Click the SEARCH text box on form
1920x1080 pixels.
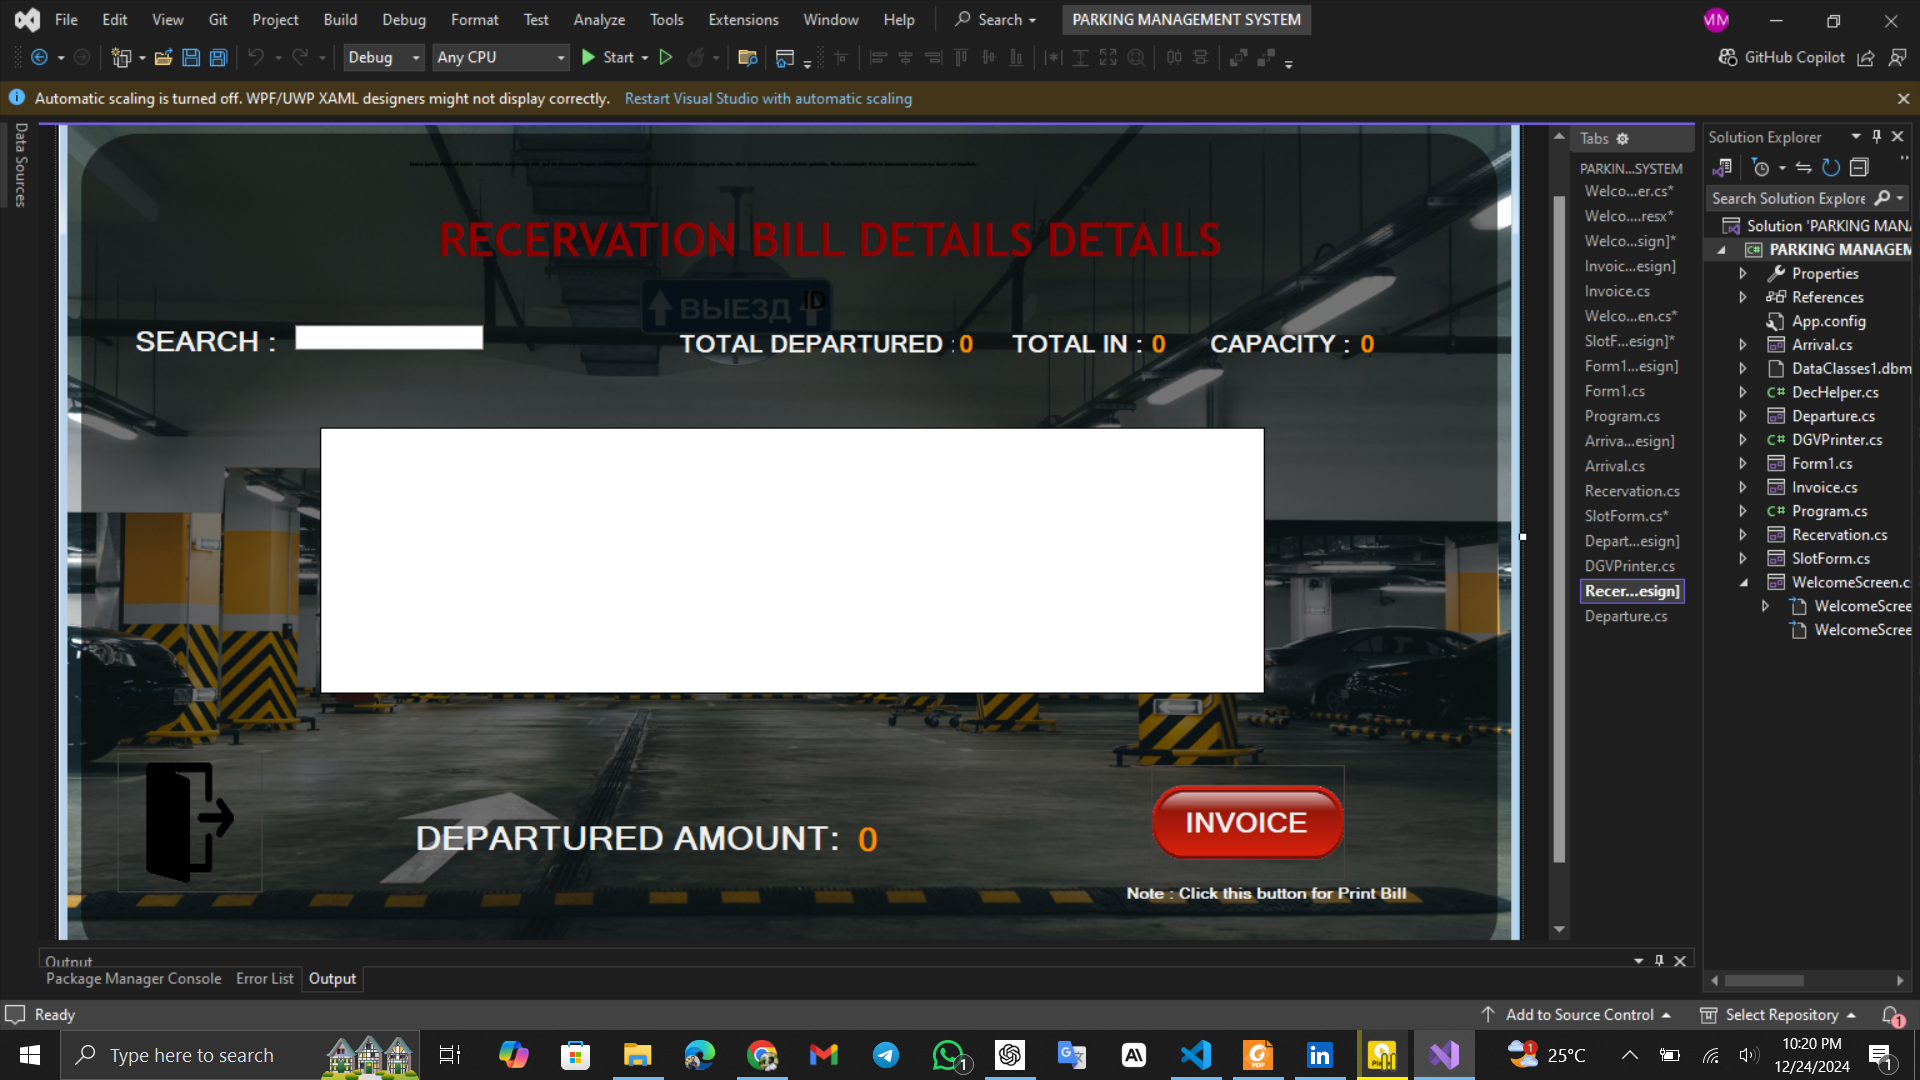click(389, 338)
